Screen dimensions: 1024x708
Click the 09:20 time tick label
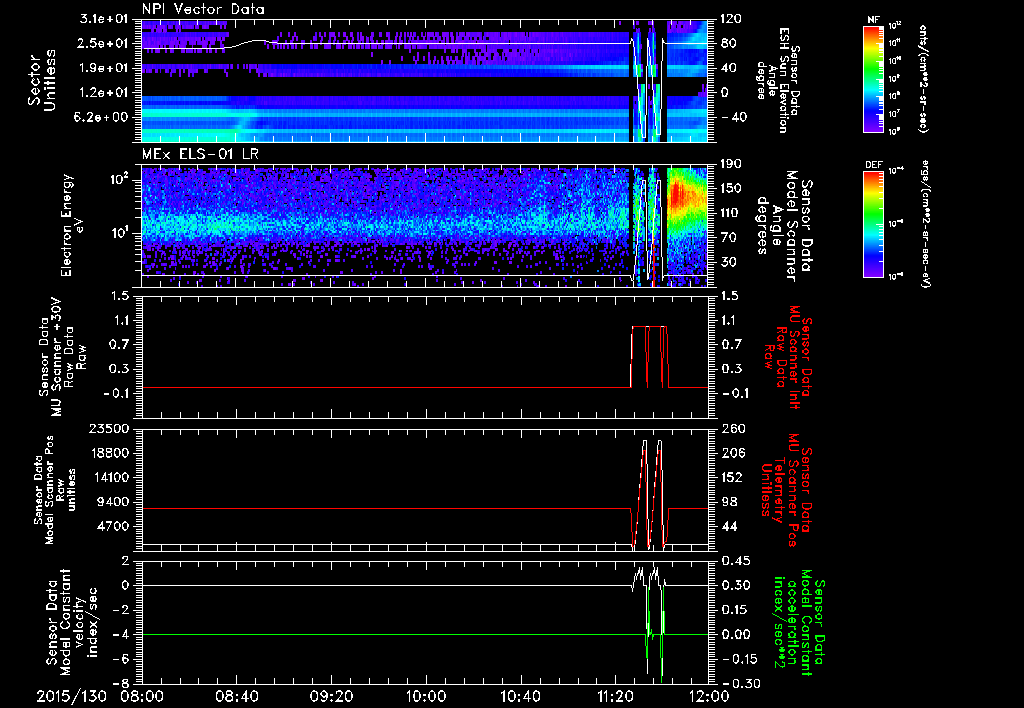point(331,696)
